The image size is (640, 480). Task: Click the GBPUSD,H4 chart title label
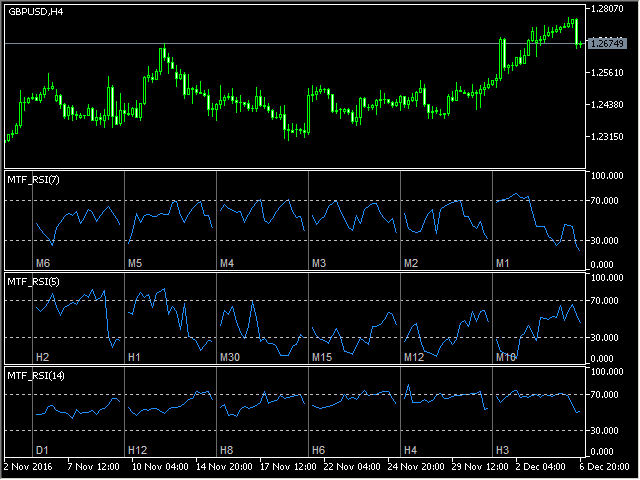click(36, 11)
